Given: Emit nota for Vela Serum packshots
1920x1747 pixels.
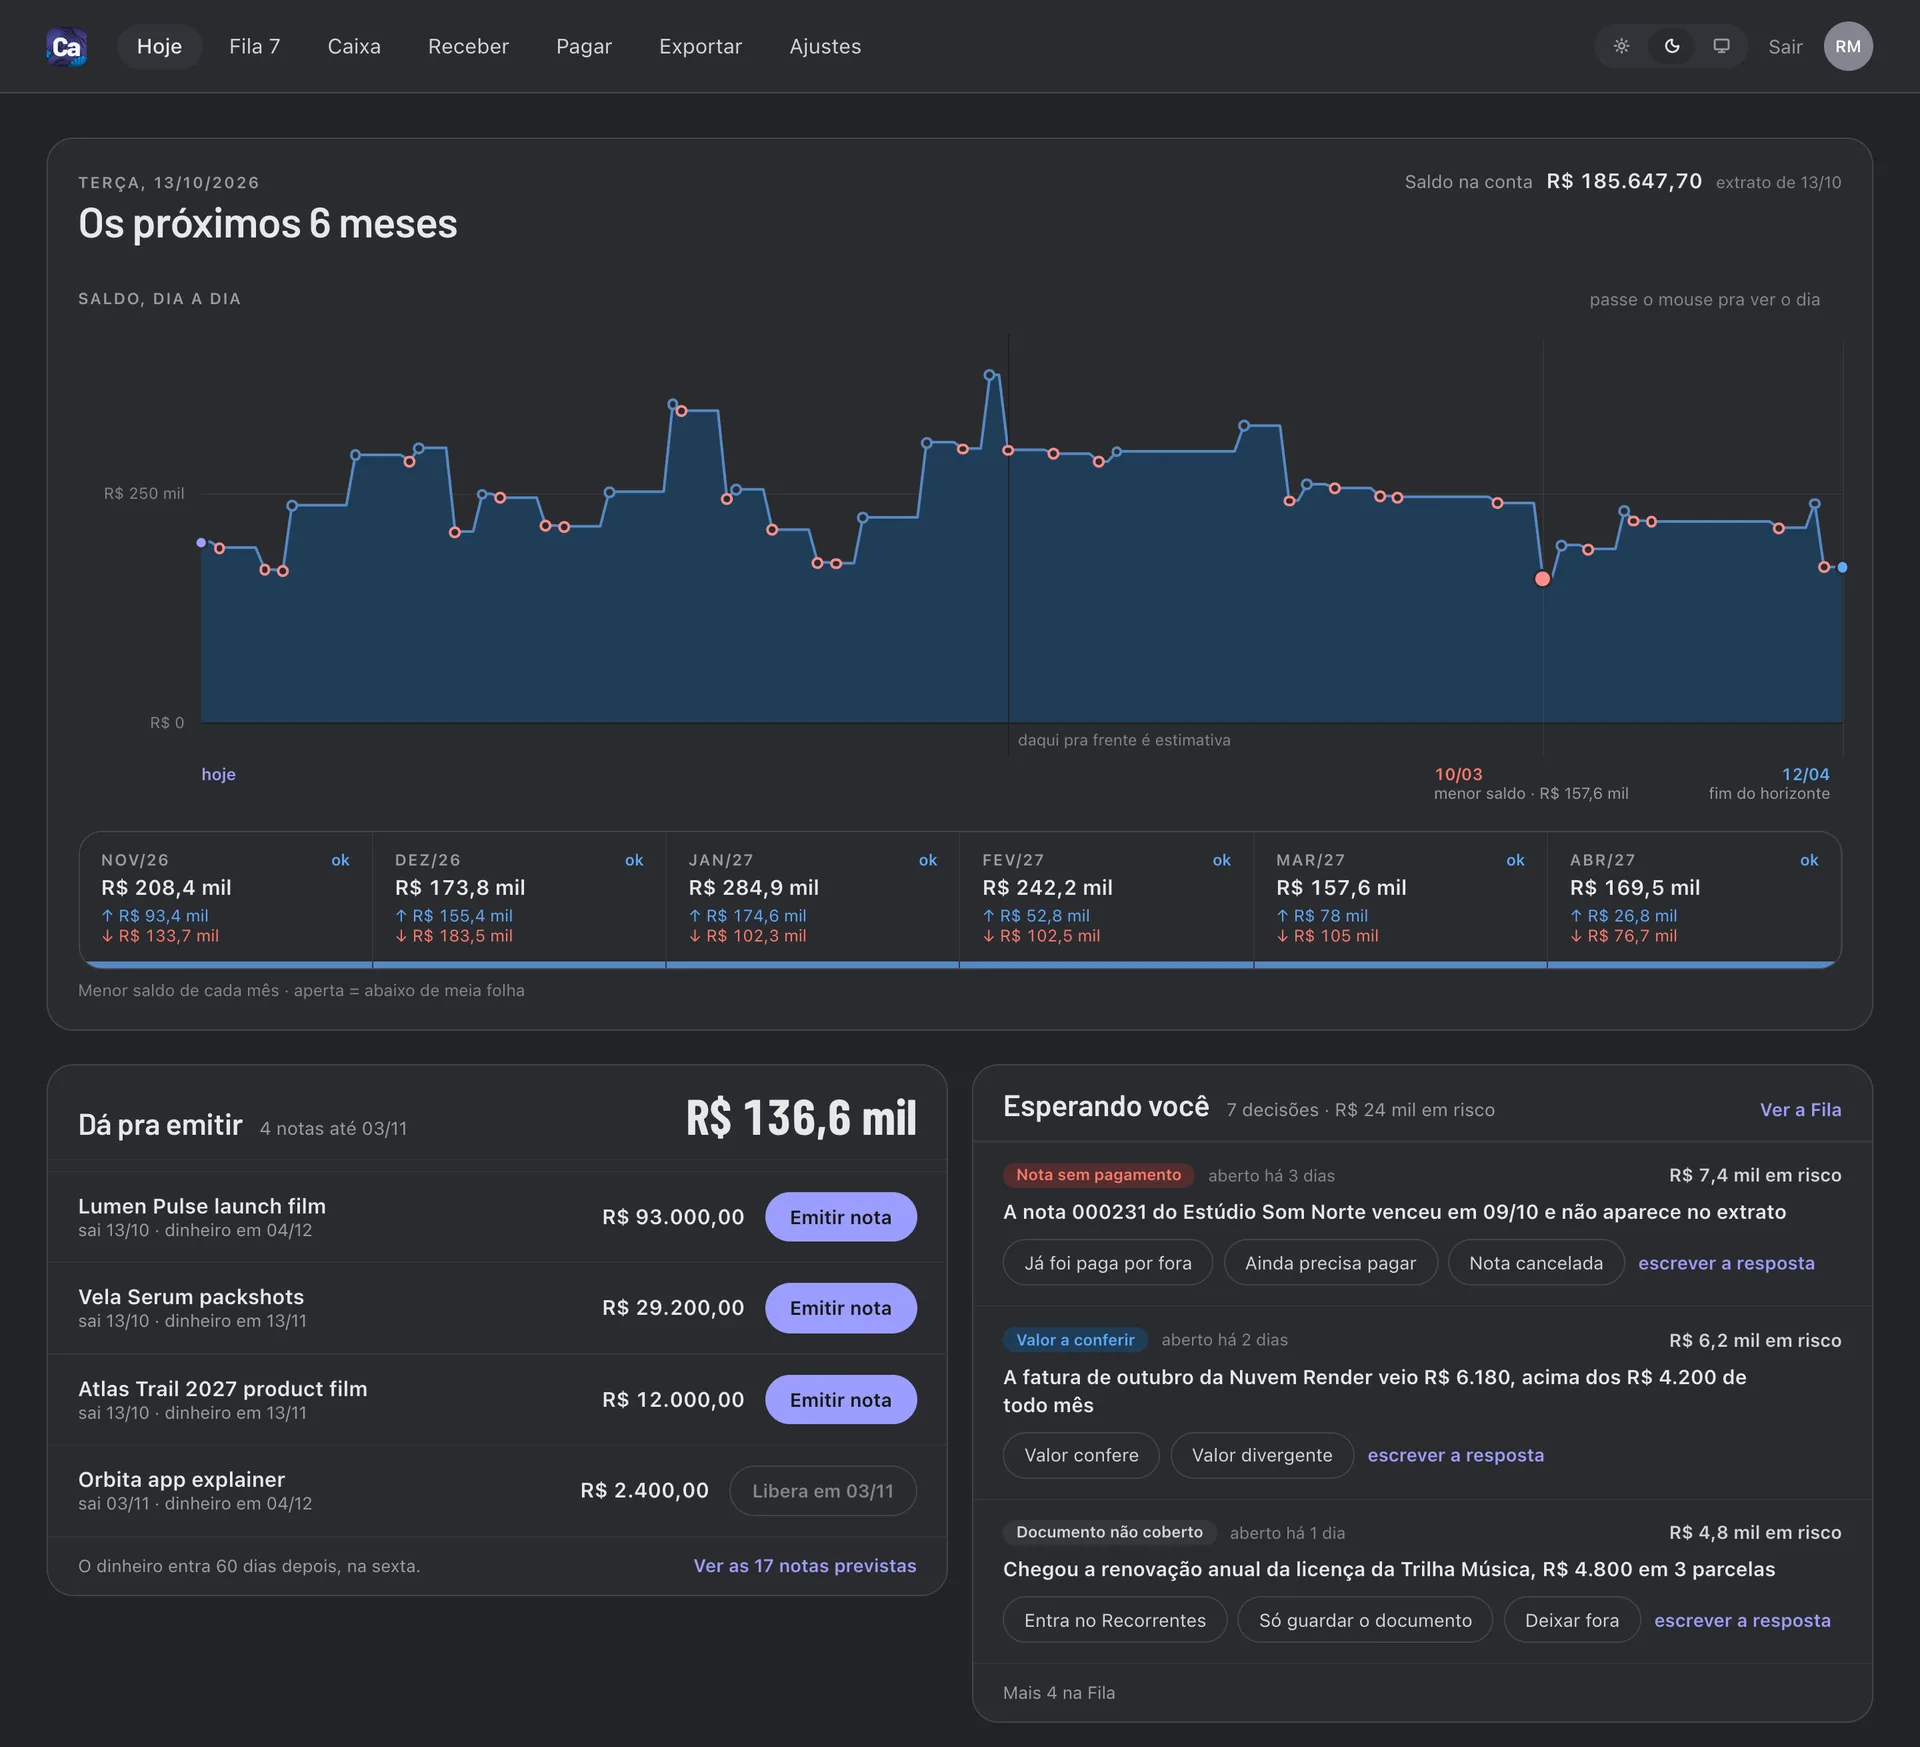Looking at the screenshot, I should click(840, 1308).
